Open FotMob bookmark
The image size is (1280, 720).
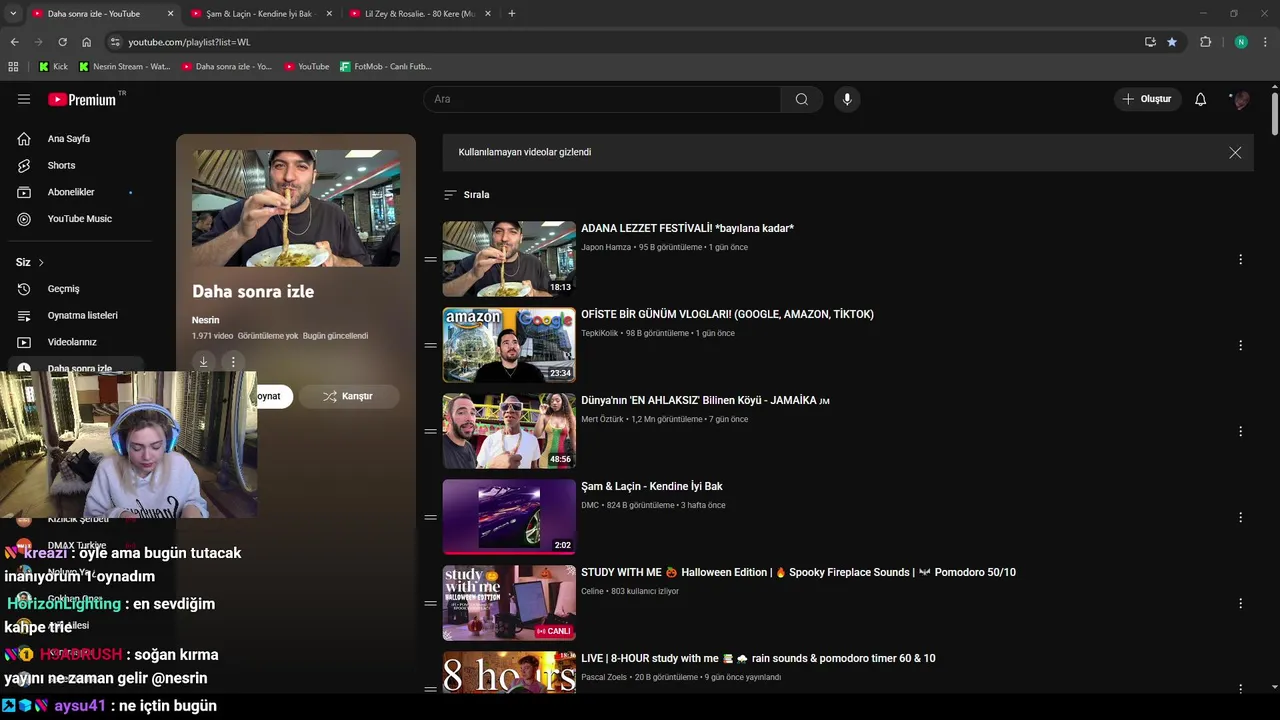pyautogui.click(x=385, y=67)
